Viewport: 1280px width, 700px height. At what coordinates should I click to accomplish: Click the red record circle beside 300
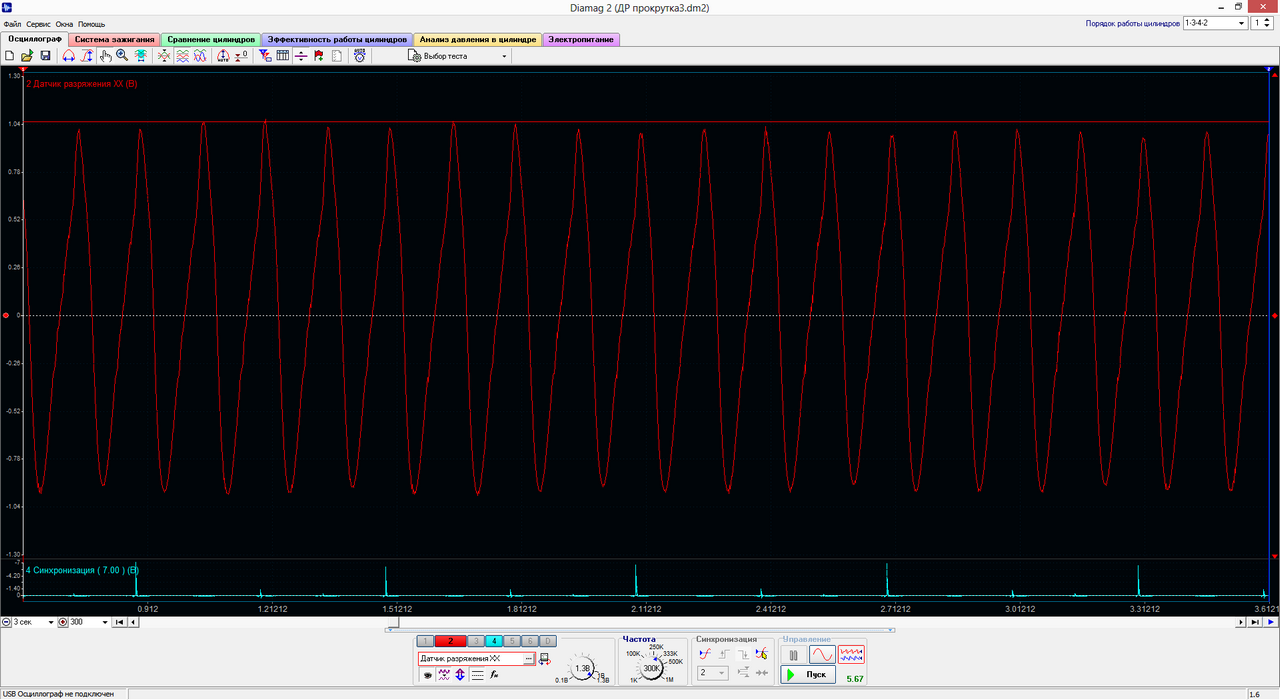(63, 622)
